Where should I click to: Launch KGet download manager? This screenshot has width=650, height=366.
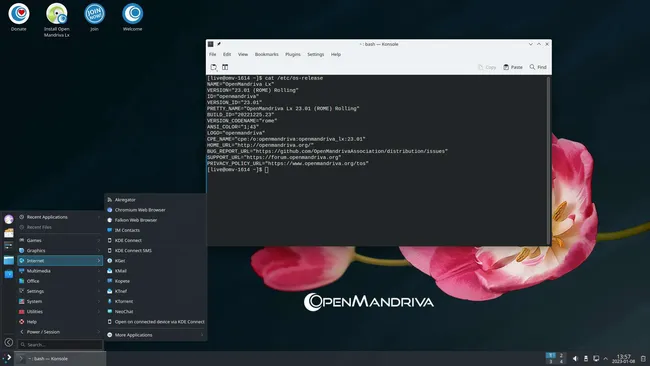155,261
